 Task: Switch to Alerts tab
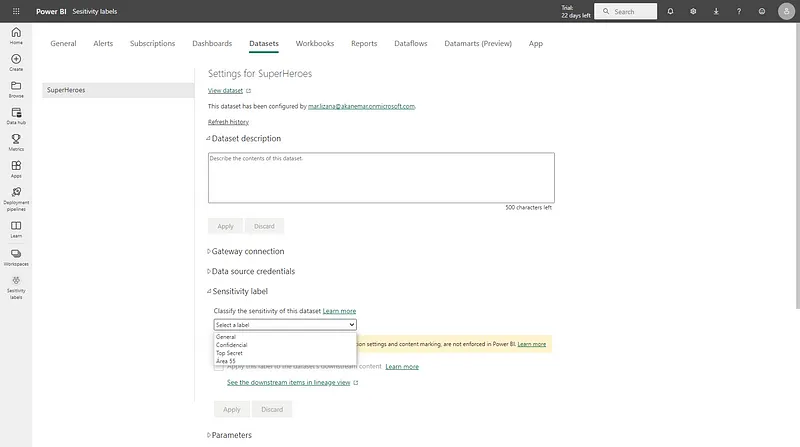point(103,43)
